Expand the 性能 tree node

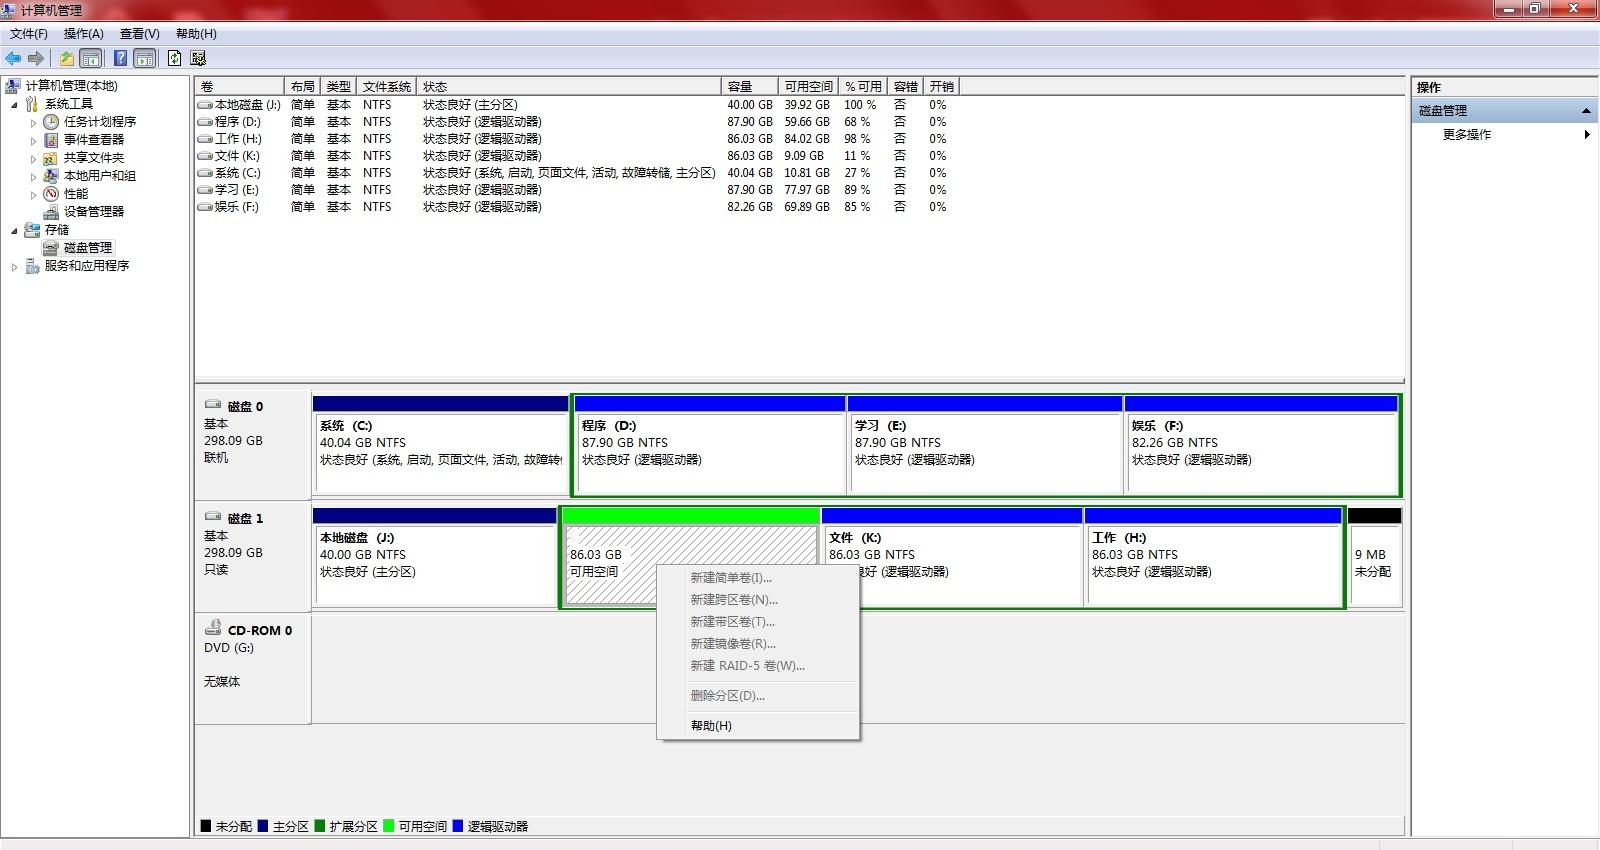click(33, 195)
